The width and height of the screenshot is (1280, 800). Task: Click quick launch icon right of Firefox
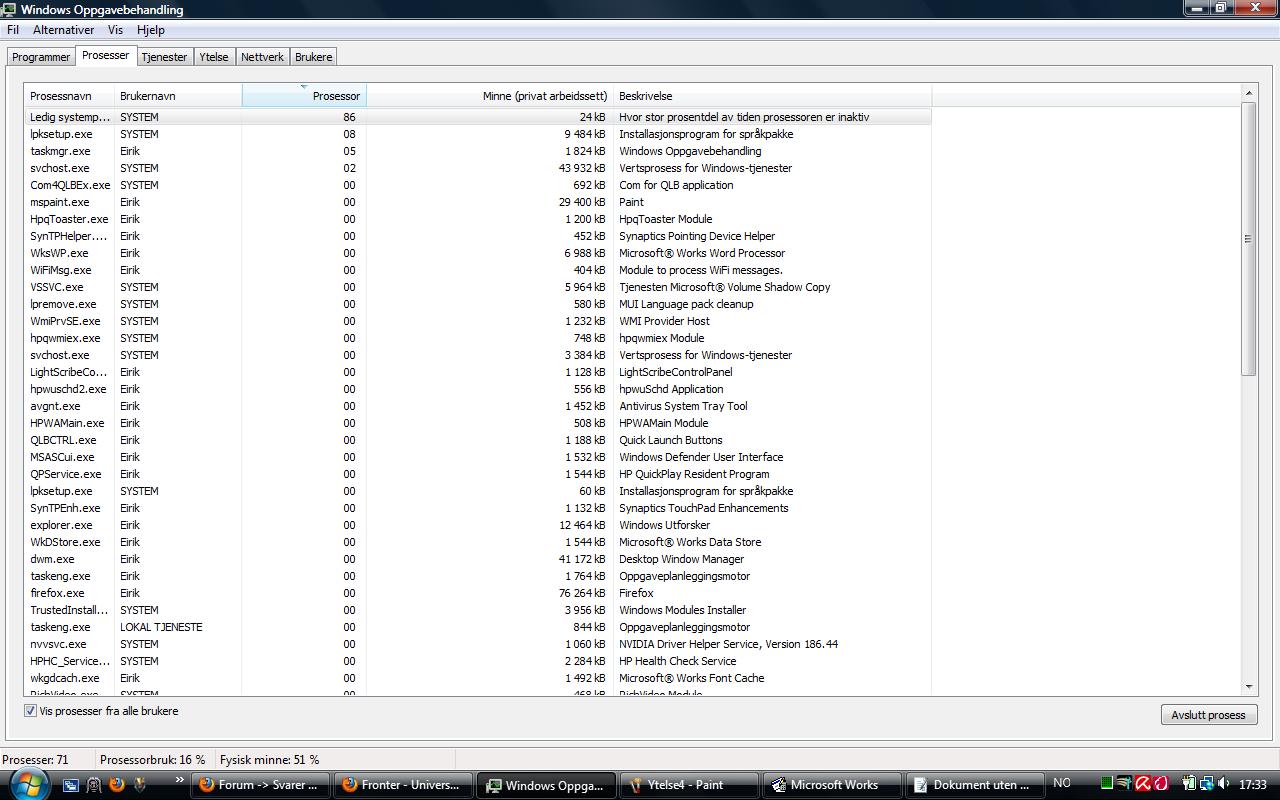pos(140,785)
